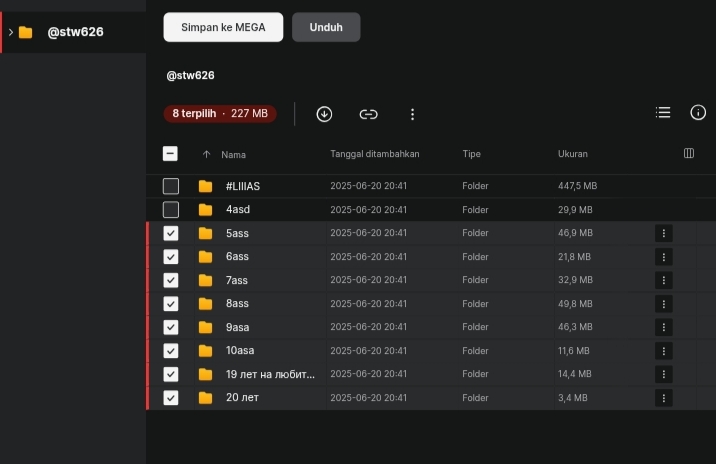Image resolution: width=716 pixels, height=464 pixels.
Task: Click the 20 лет folder icon
Action: pos(205,398)
